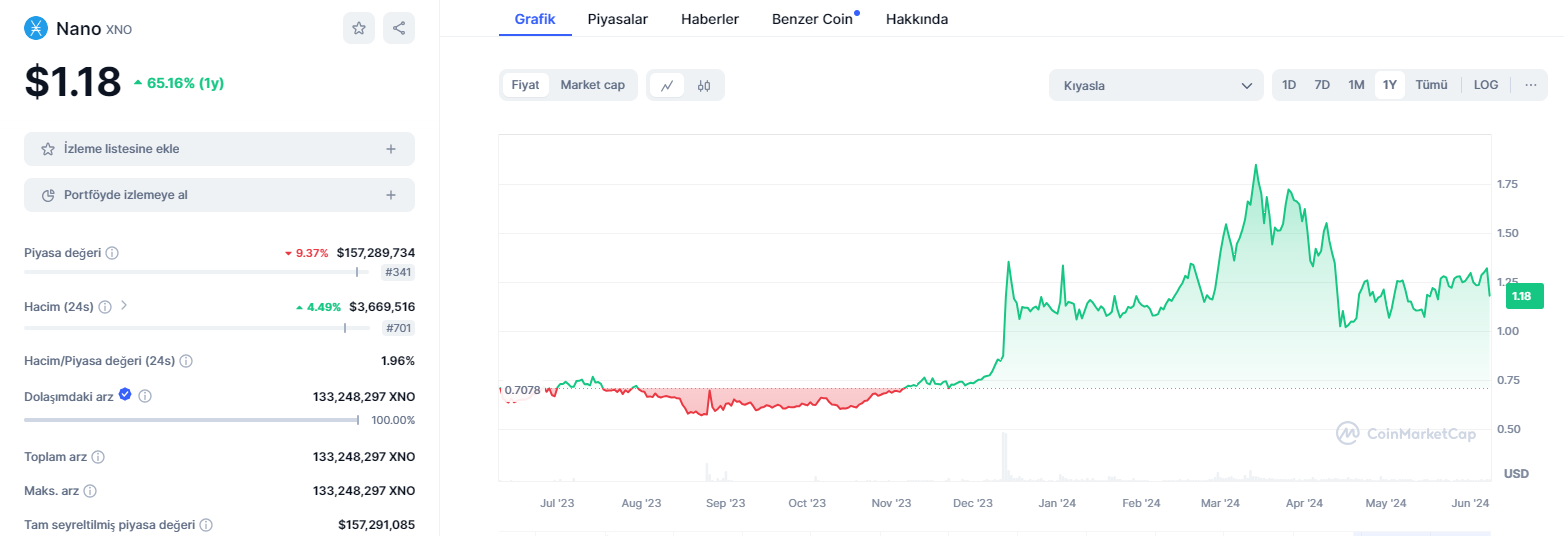
Task: Click the XNO ticker symbol in heading
Action: pos(119,29)
